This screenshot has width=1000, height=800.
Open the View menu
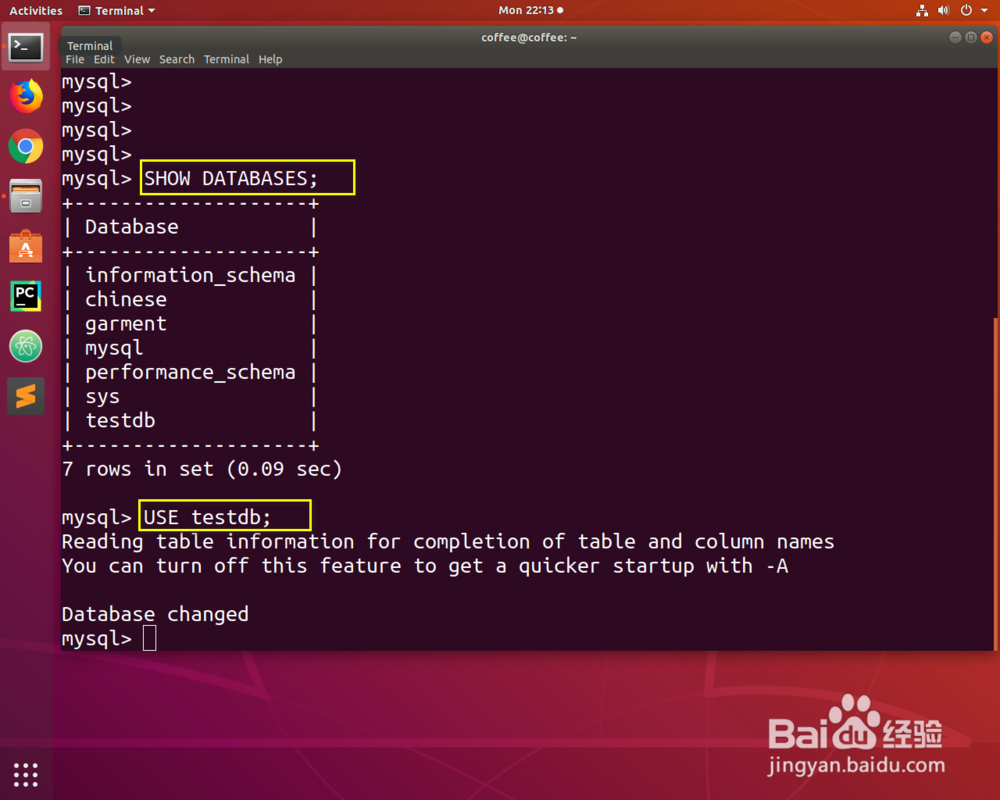pos(137,59)
